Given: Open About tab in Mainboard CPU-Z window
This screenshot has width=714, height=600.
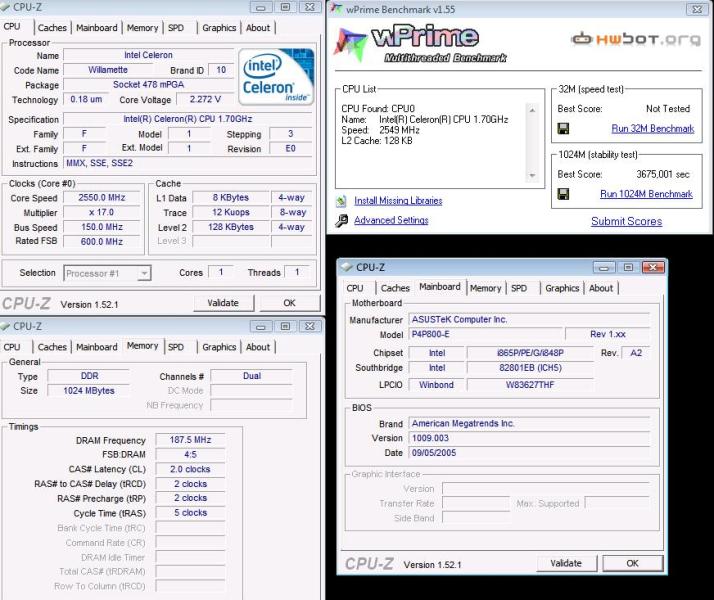Looking at the screenshot, I should click(601, 288).
